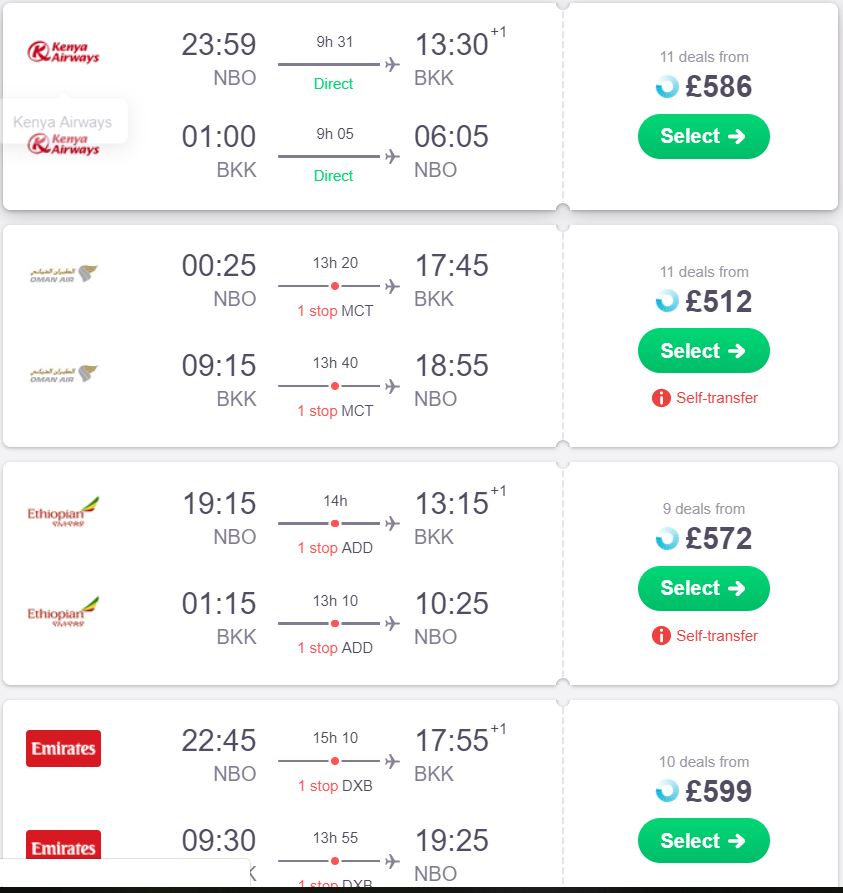Click the Ethiopian return flight logo
The image size is (843, 893).
coord(63,612)
